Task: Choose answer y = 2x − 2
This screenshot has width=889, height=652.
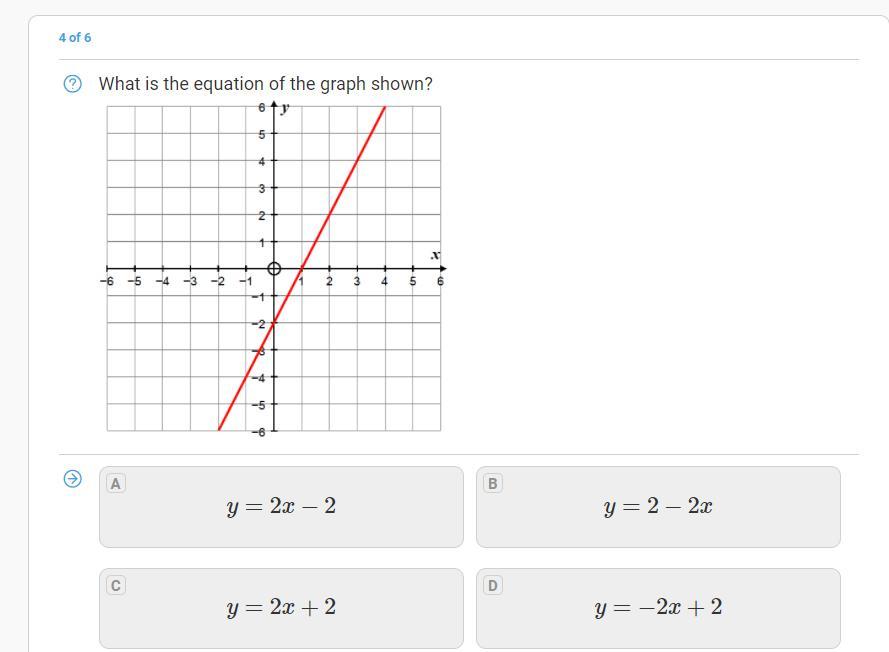Action: [x=281, y=507]
